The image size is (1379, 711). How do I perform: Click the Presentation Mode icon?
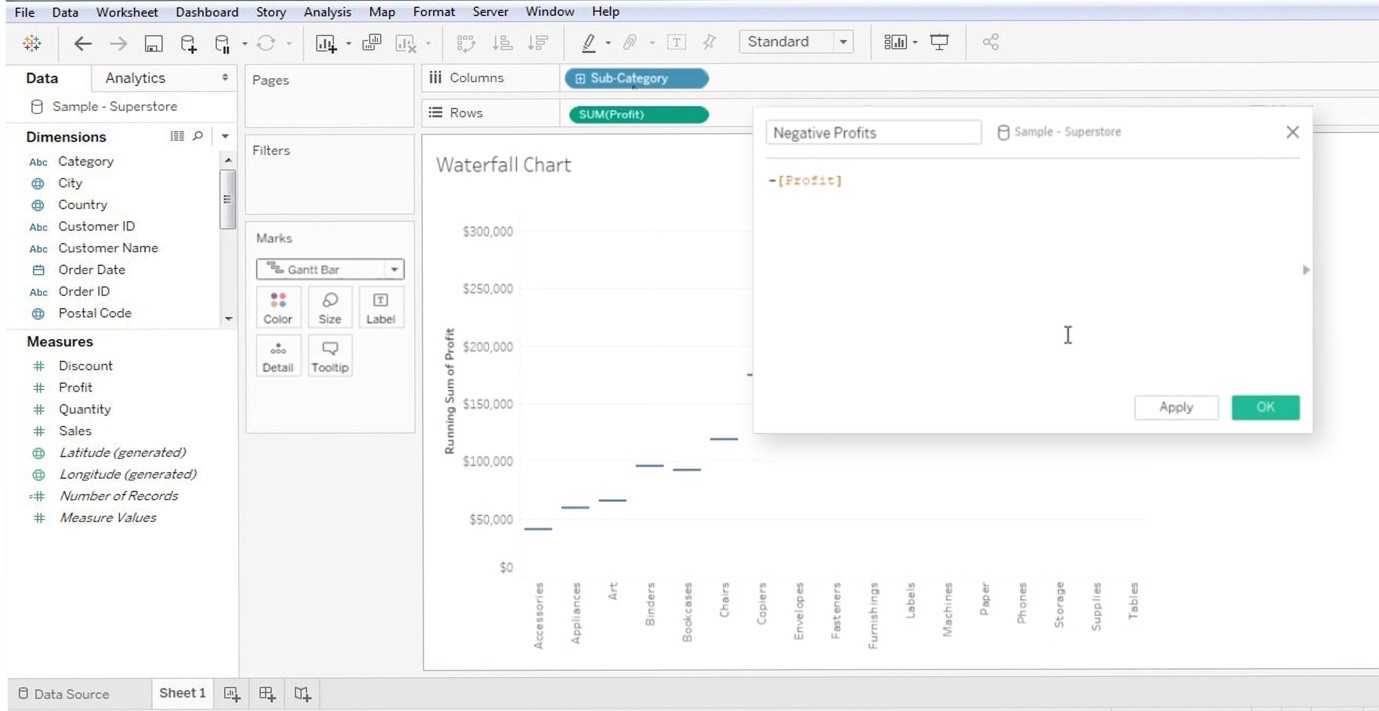click(x=939, y=42)
